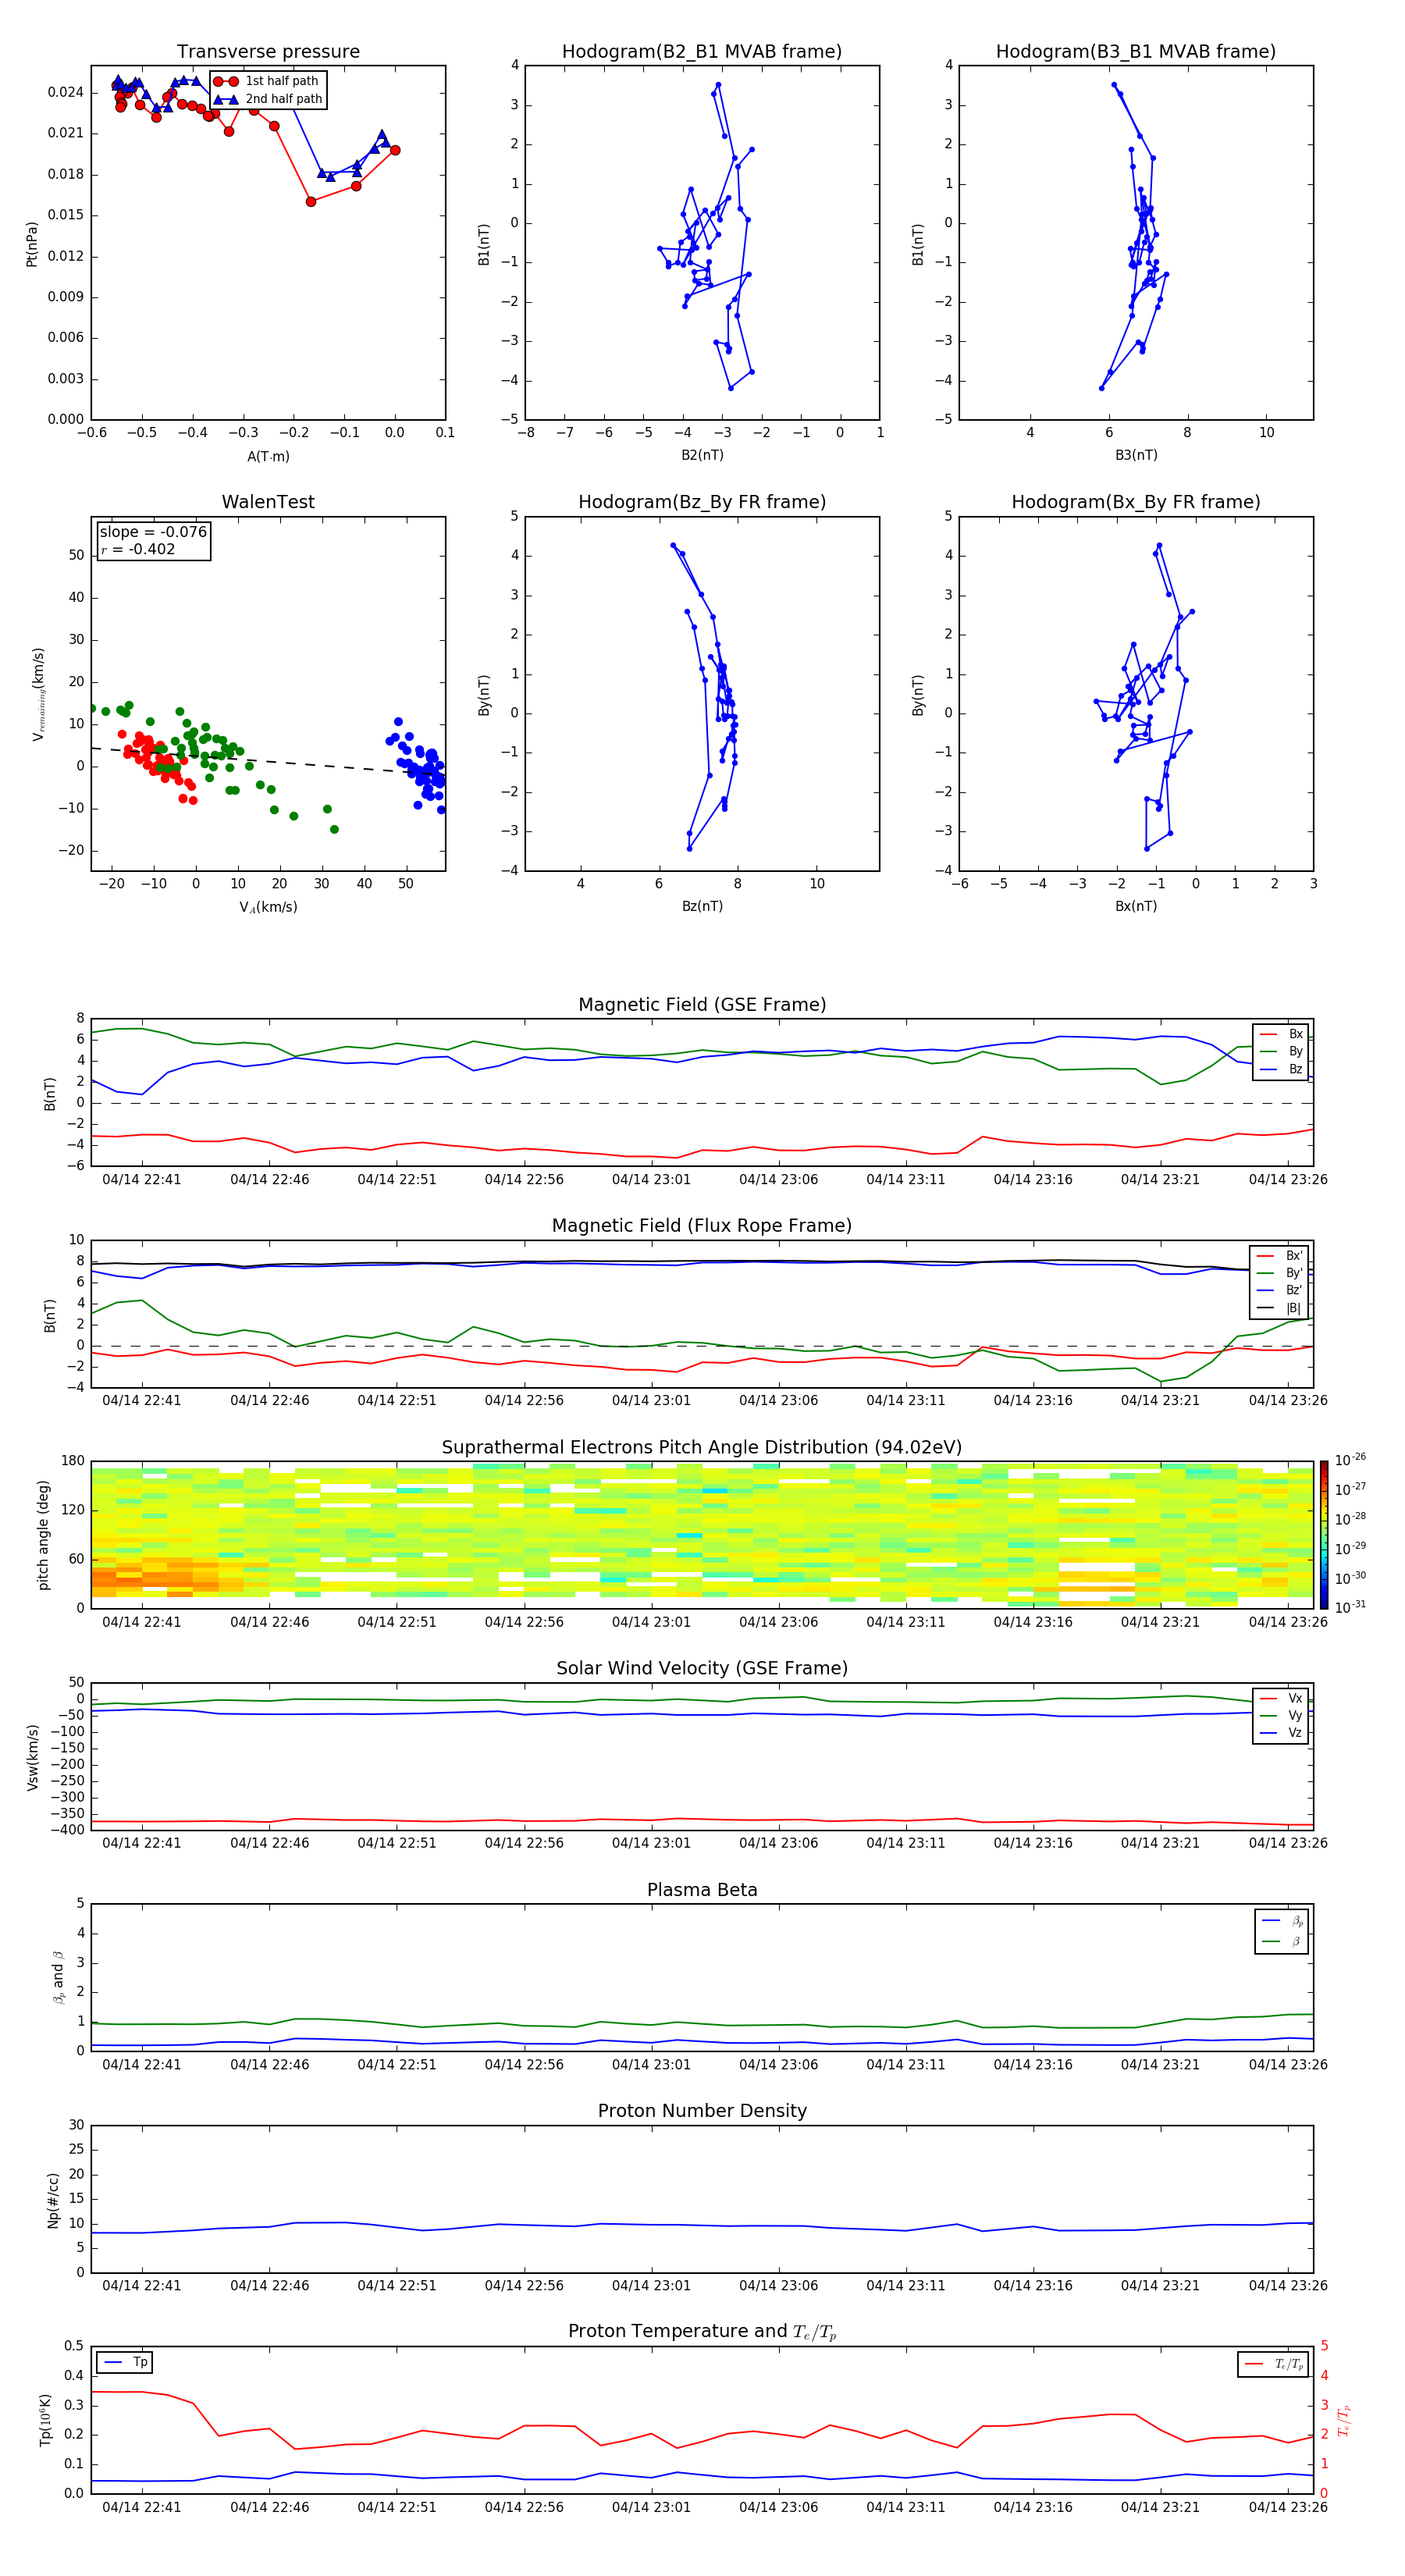The image size is (1405, 2576).
Task: Click "By" in the GSE field legend
Action: [1282, 1051]
